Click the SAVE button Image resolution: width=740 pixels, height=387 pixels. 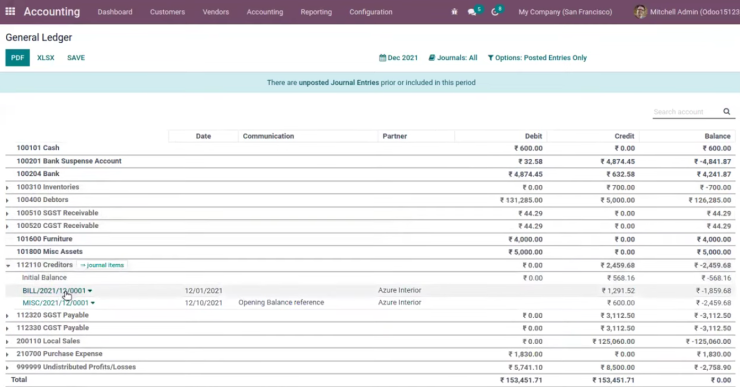click(76, 58)
